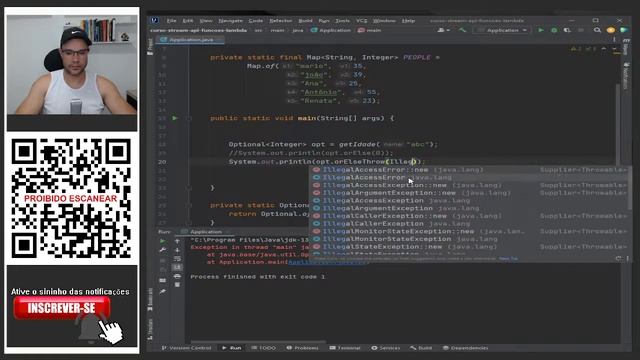Screen dimensions: 640x360
Task: Open the Bookmarks tool window on left edge
Action: click(x=151, y=299)
